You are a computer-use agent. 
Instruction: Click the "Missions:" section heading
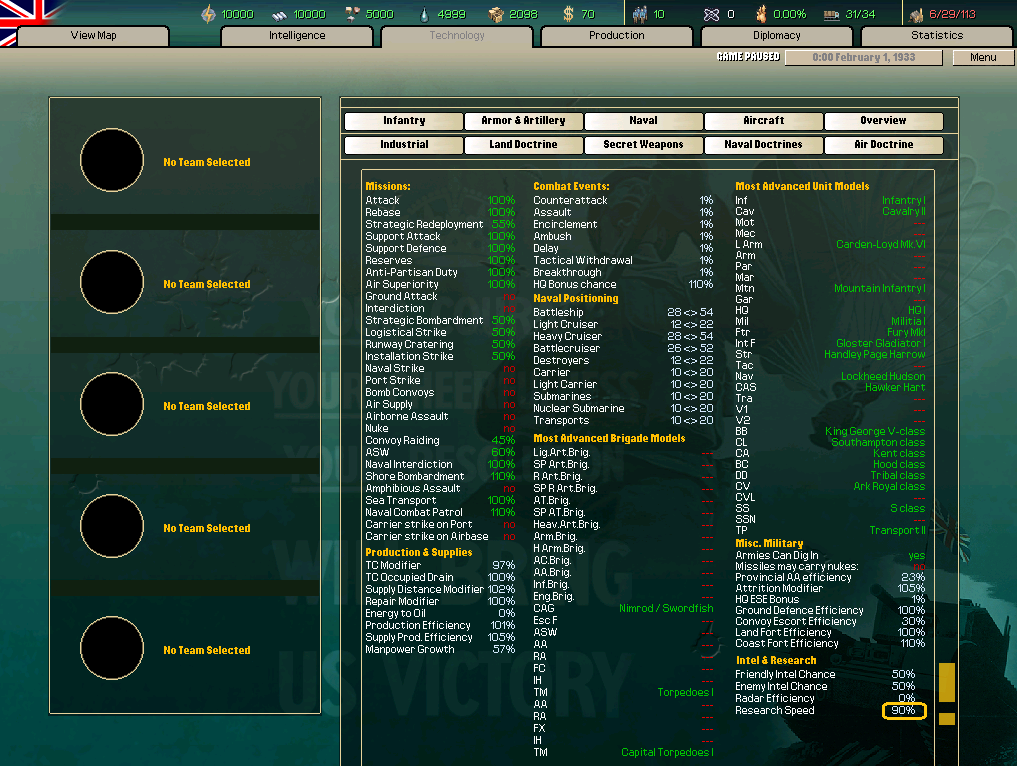pos(388,186)
